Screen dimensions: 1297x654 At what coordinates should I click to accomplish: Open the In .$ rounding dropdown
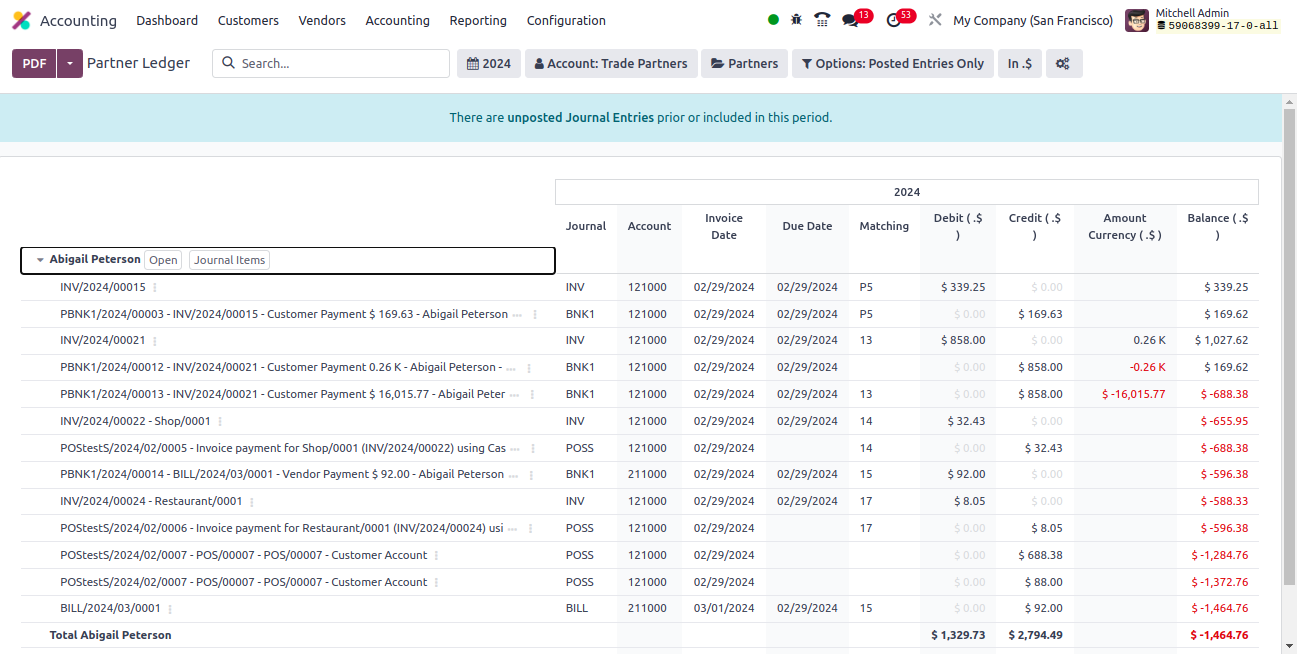pos(1020,63)
